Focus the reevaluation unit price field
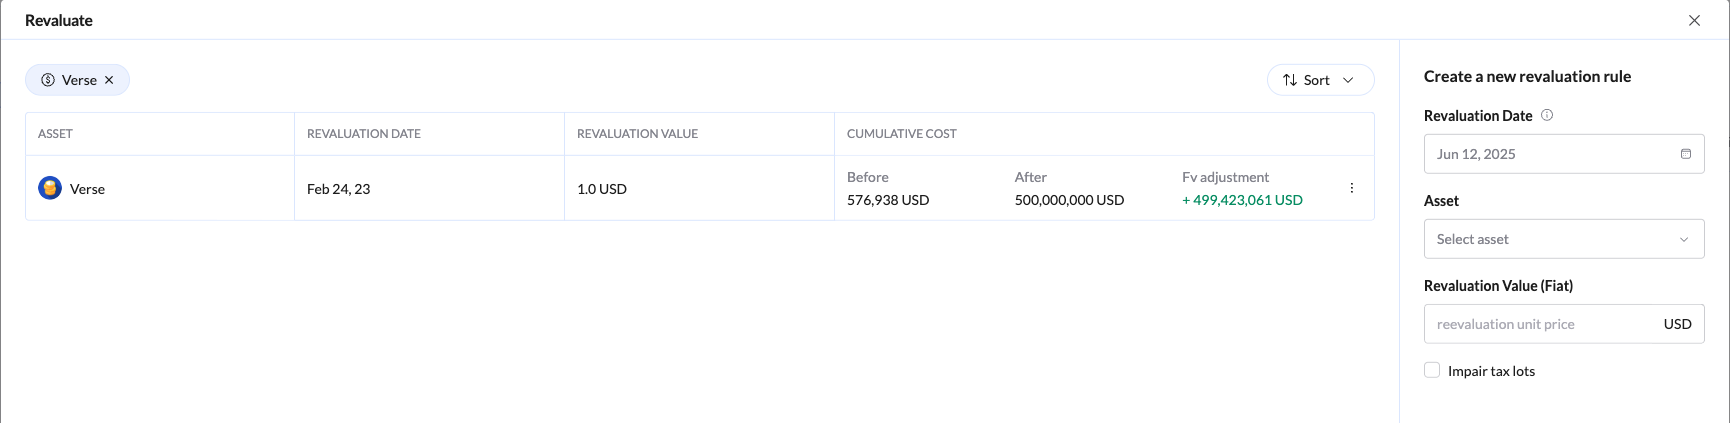Image resolution: width=1730 pixels, height=423 pixels. pyautogui.click(x=1540, y=324)
